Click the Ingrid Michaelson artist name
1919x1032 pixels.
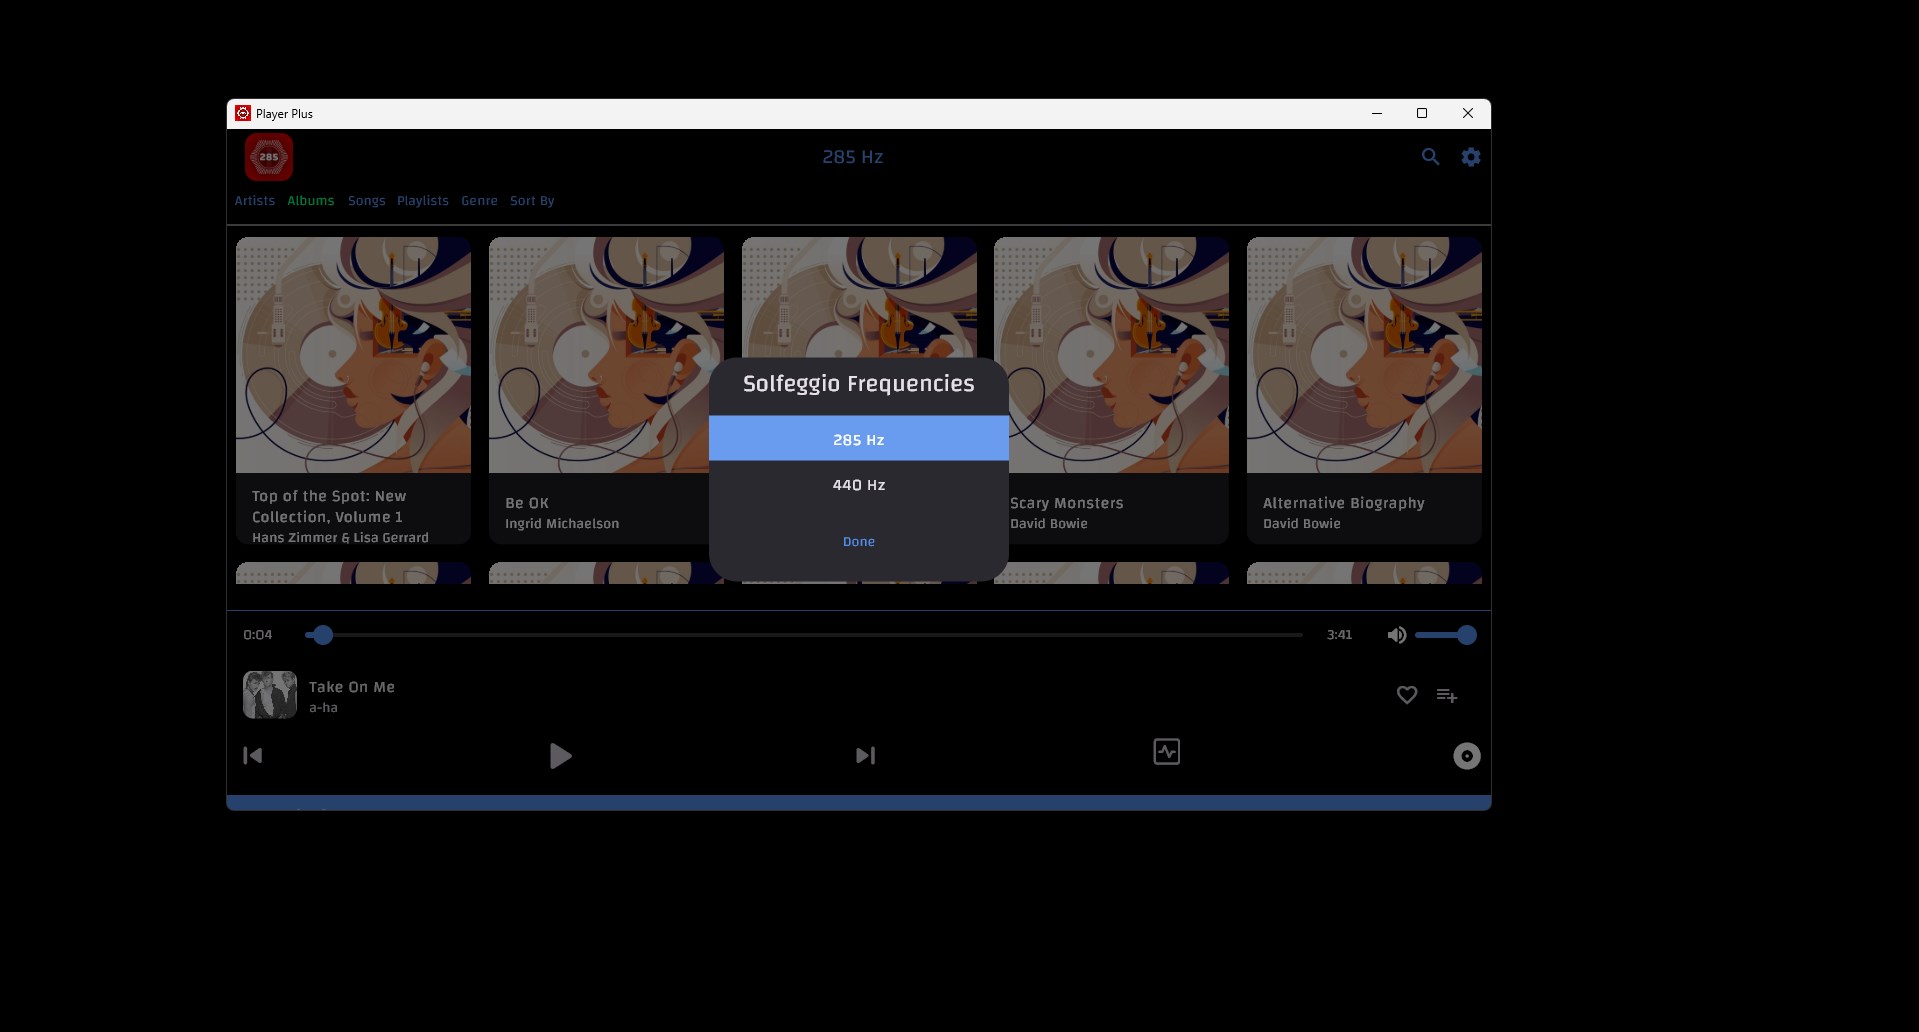562,524
